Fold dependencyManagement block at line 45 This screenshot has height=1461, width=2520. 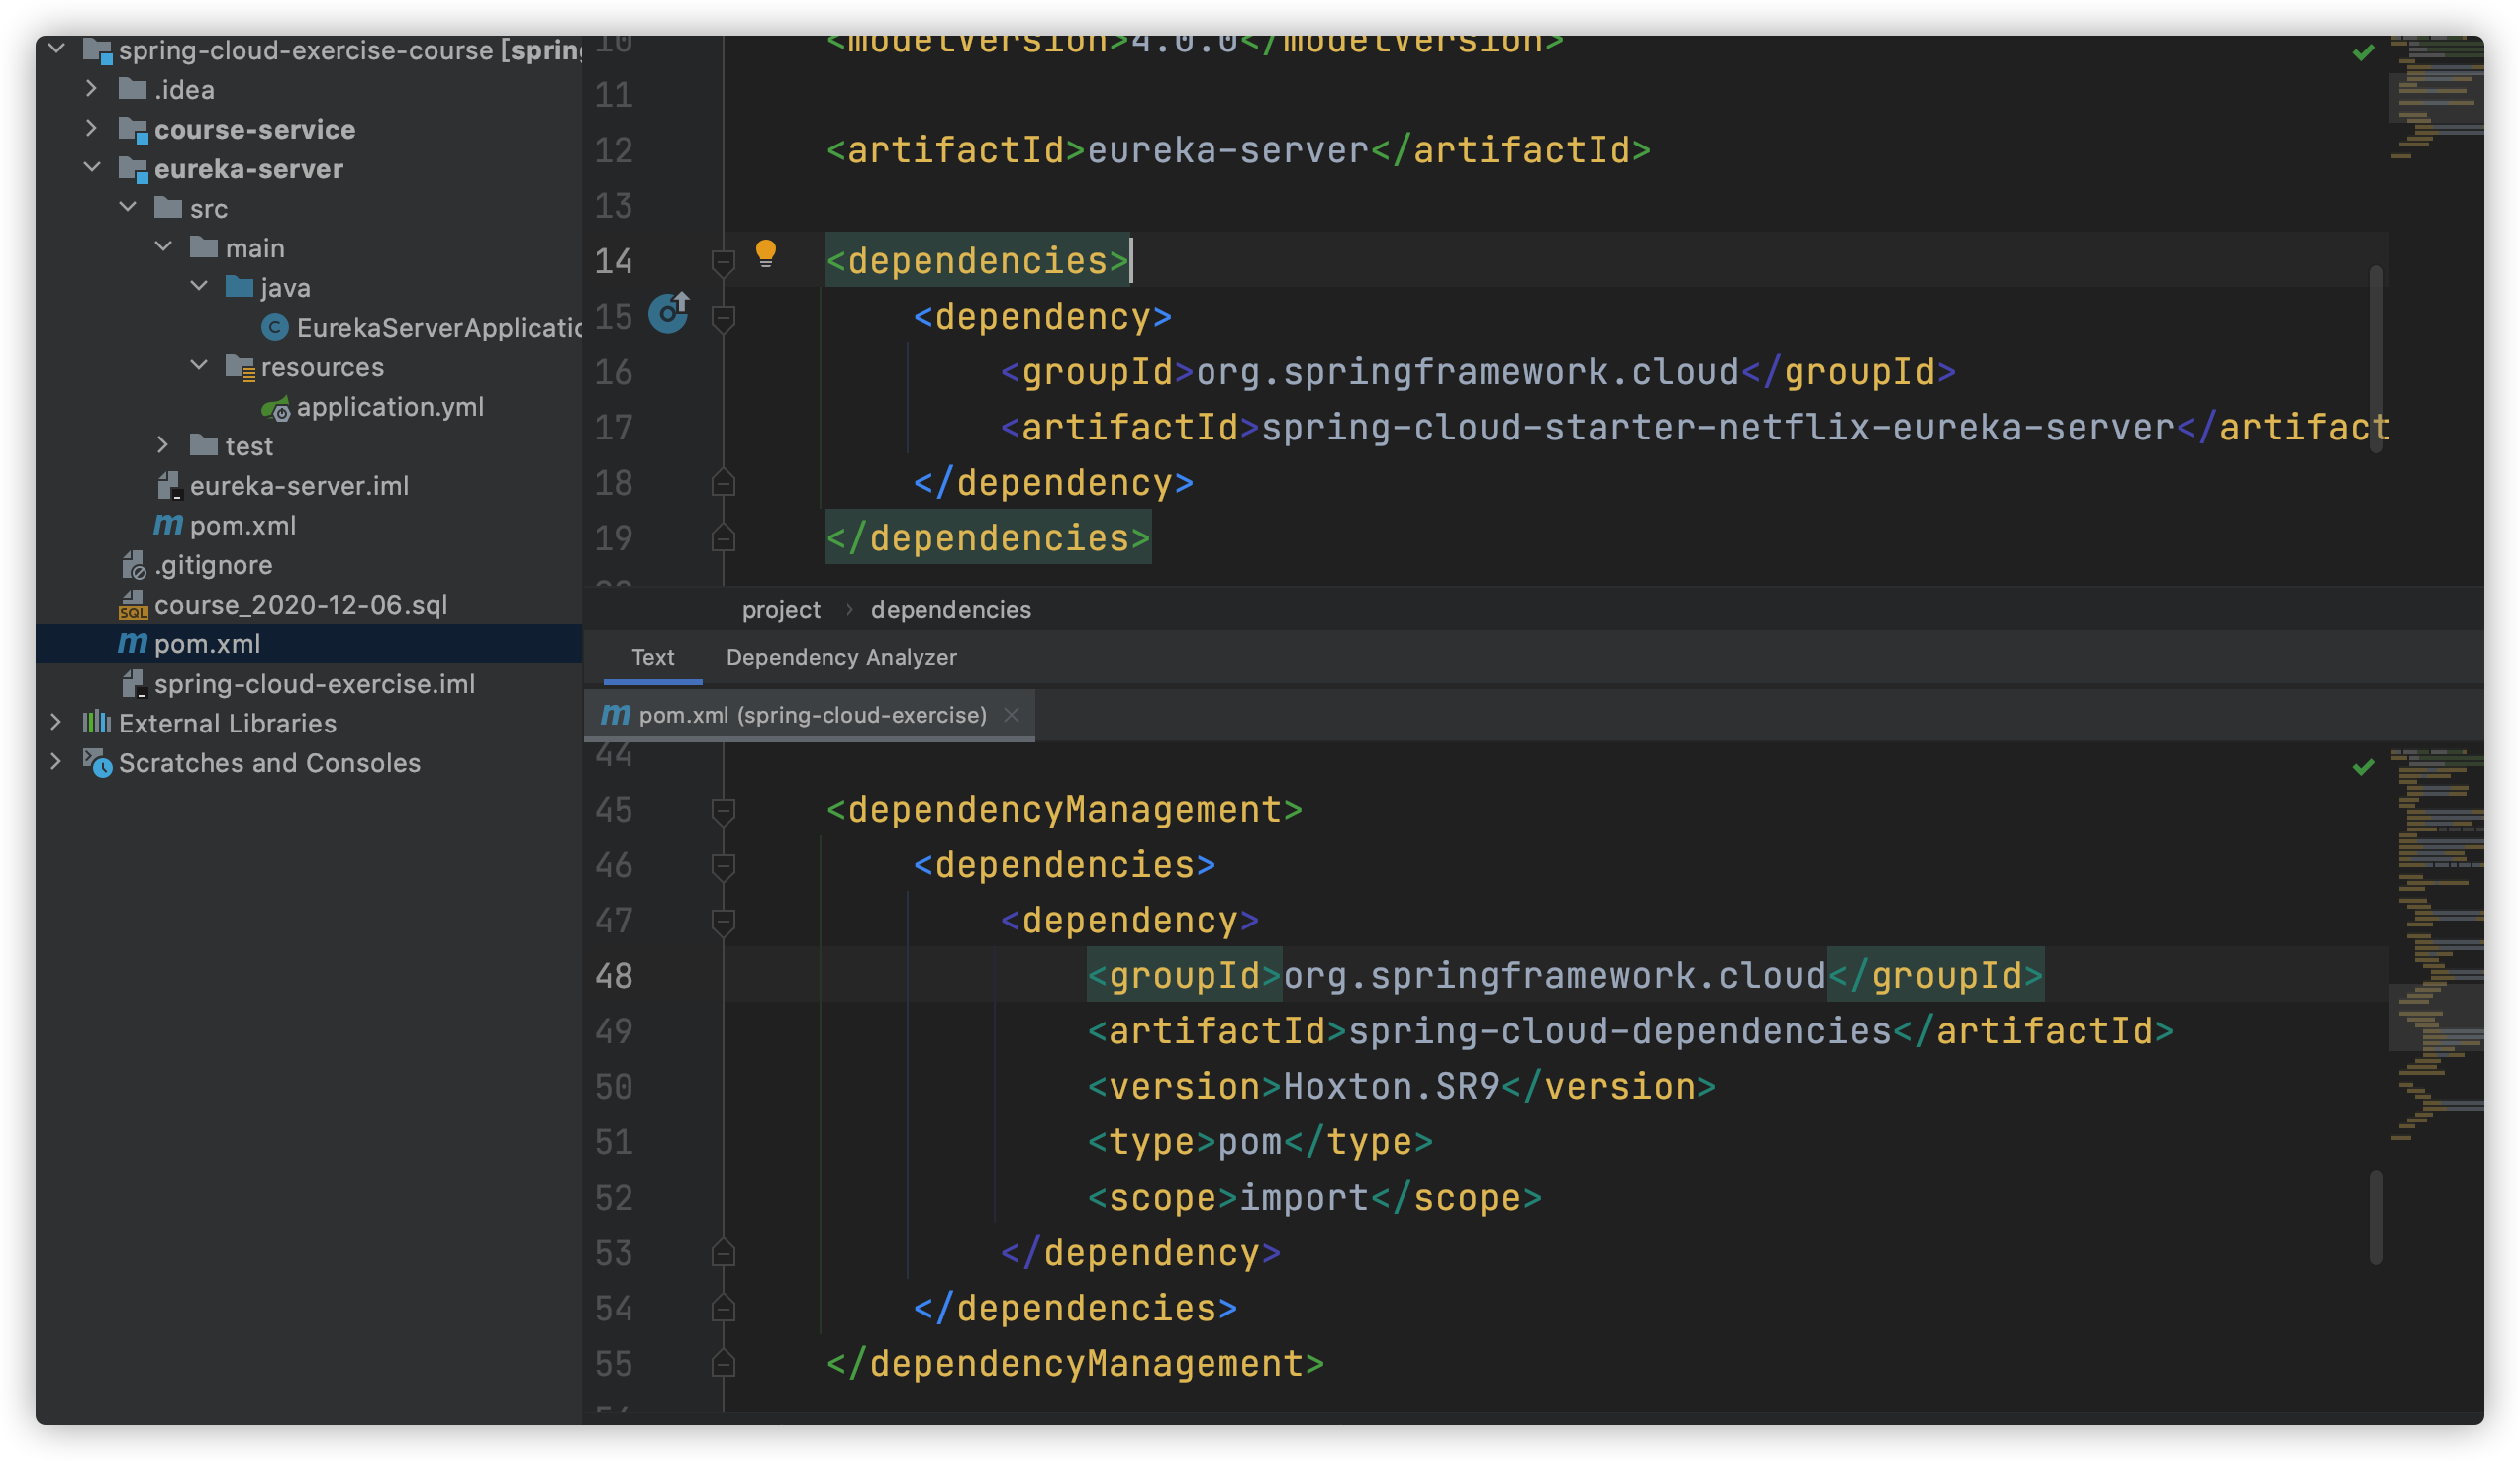[723, 810]
